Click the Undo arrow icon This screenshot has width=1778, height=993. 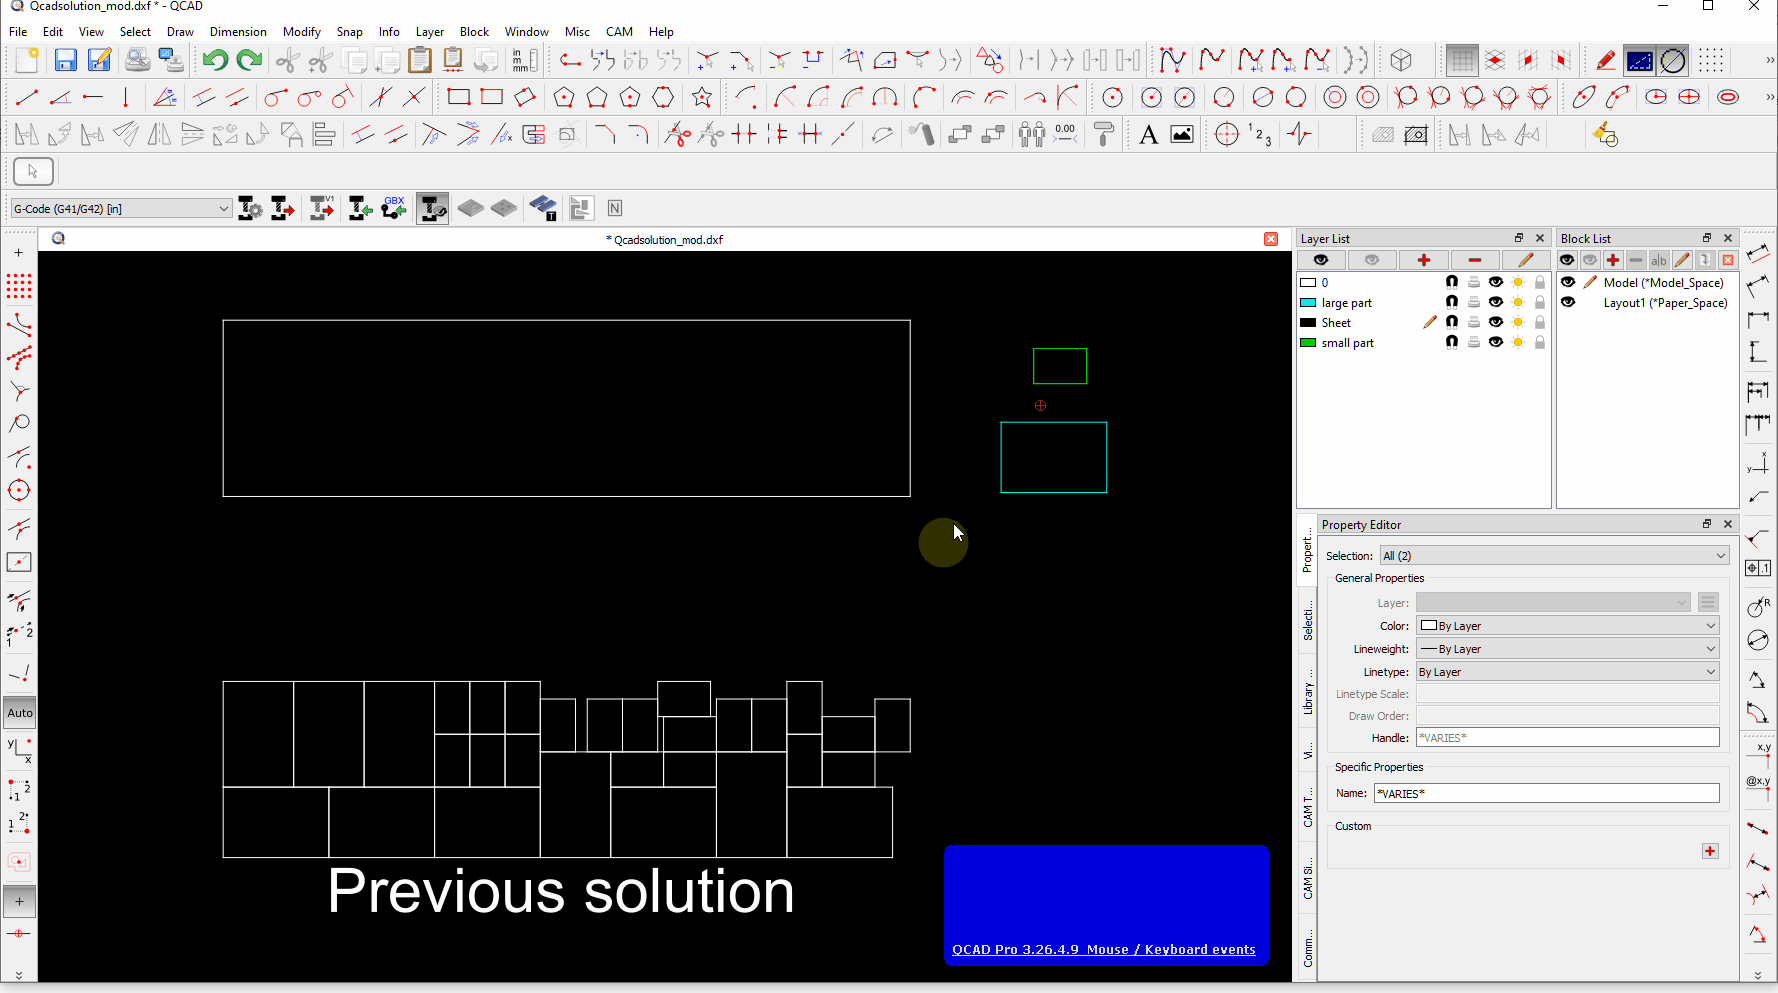point(214,61)
